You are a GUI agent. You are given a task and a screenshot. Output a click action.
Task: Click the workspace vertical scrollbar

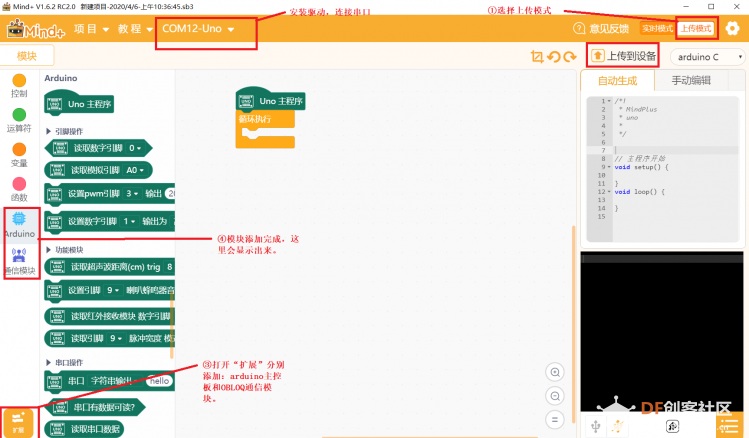[573, 325]
